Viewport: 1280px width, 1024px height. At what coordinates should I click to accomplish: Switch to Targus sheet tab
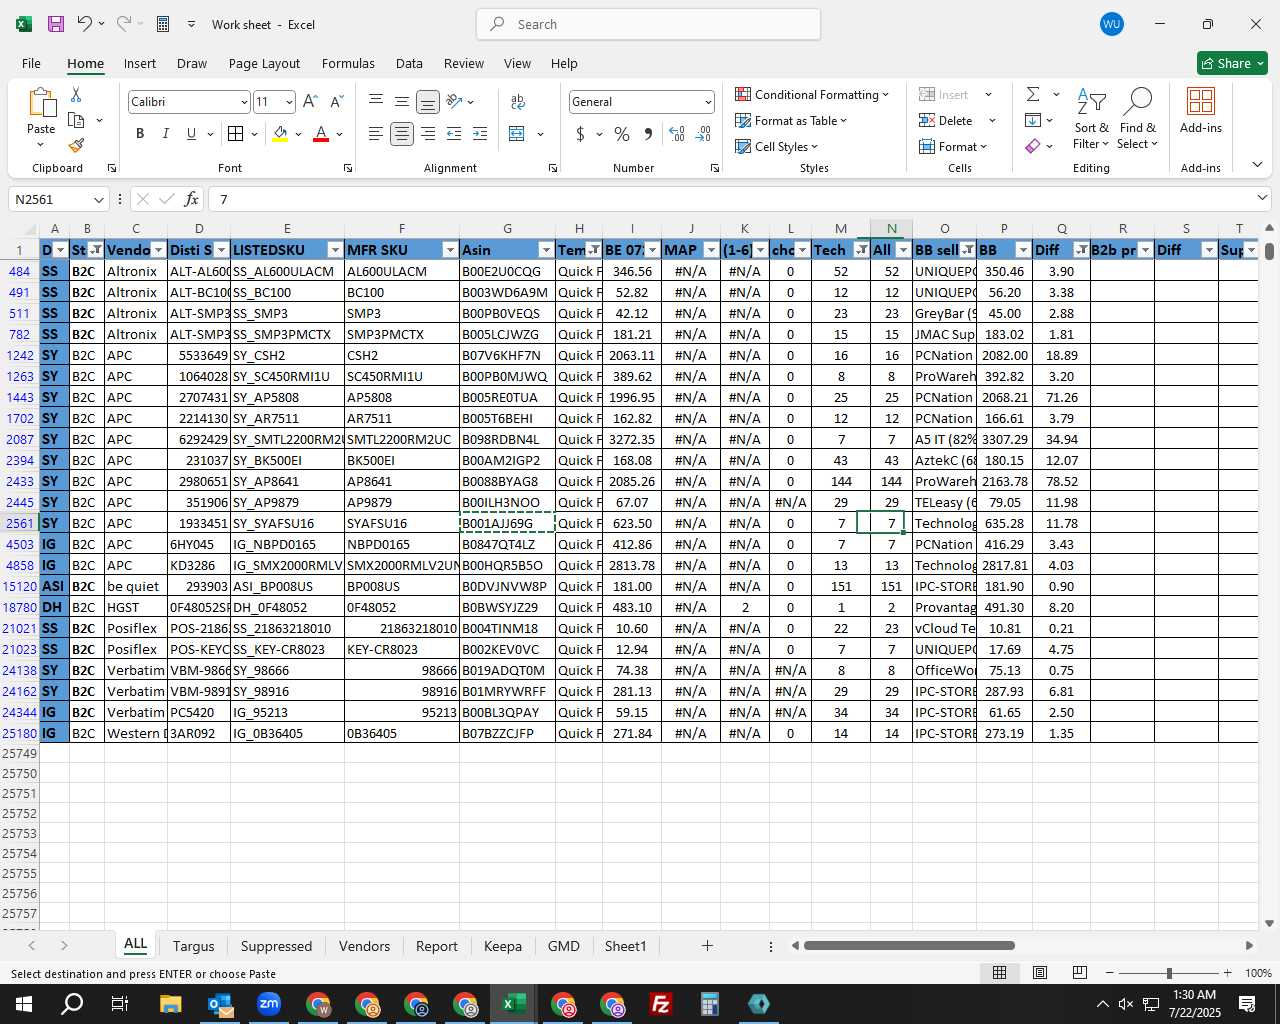pyautogui.click(x=193, y=946)
